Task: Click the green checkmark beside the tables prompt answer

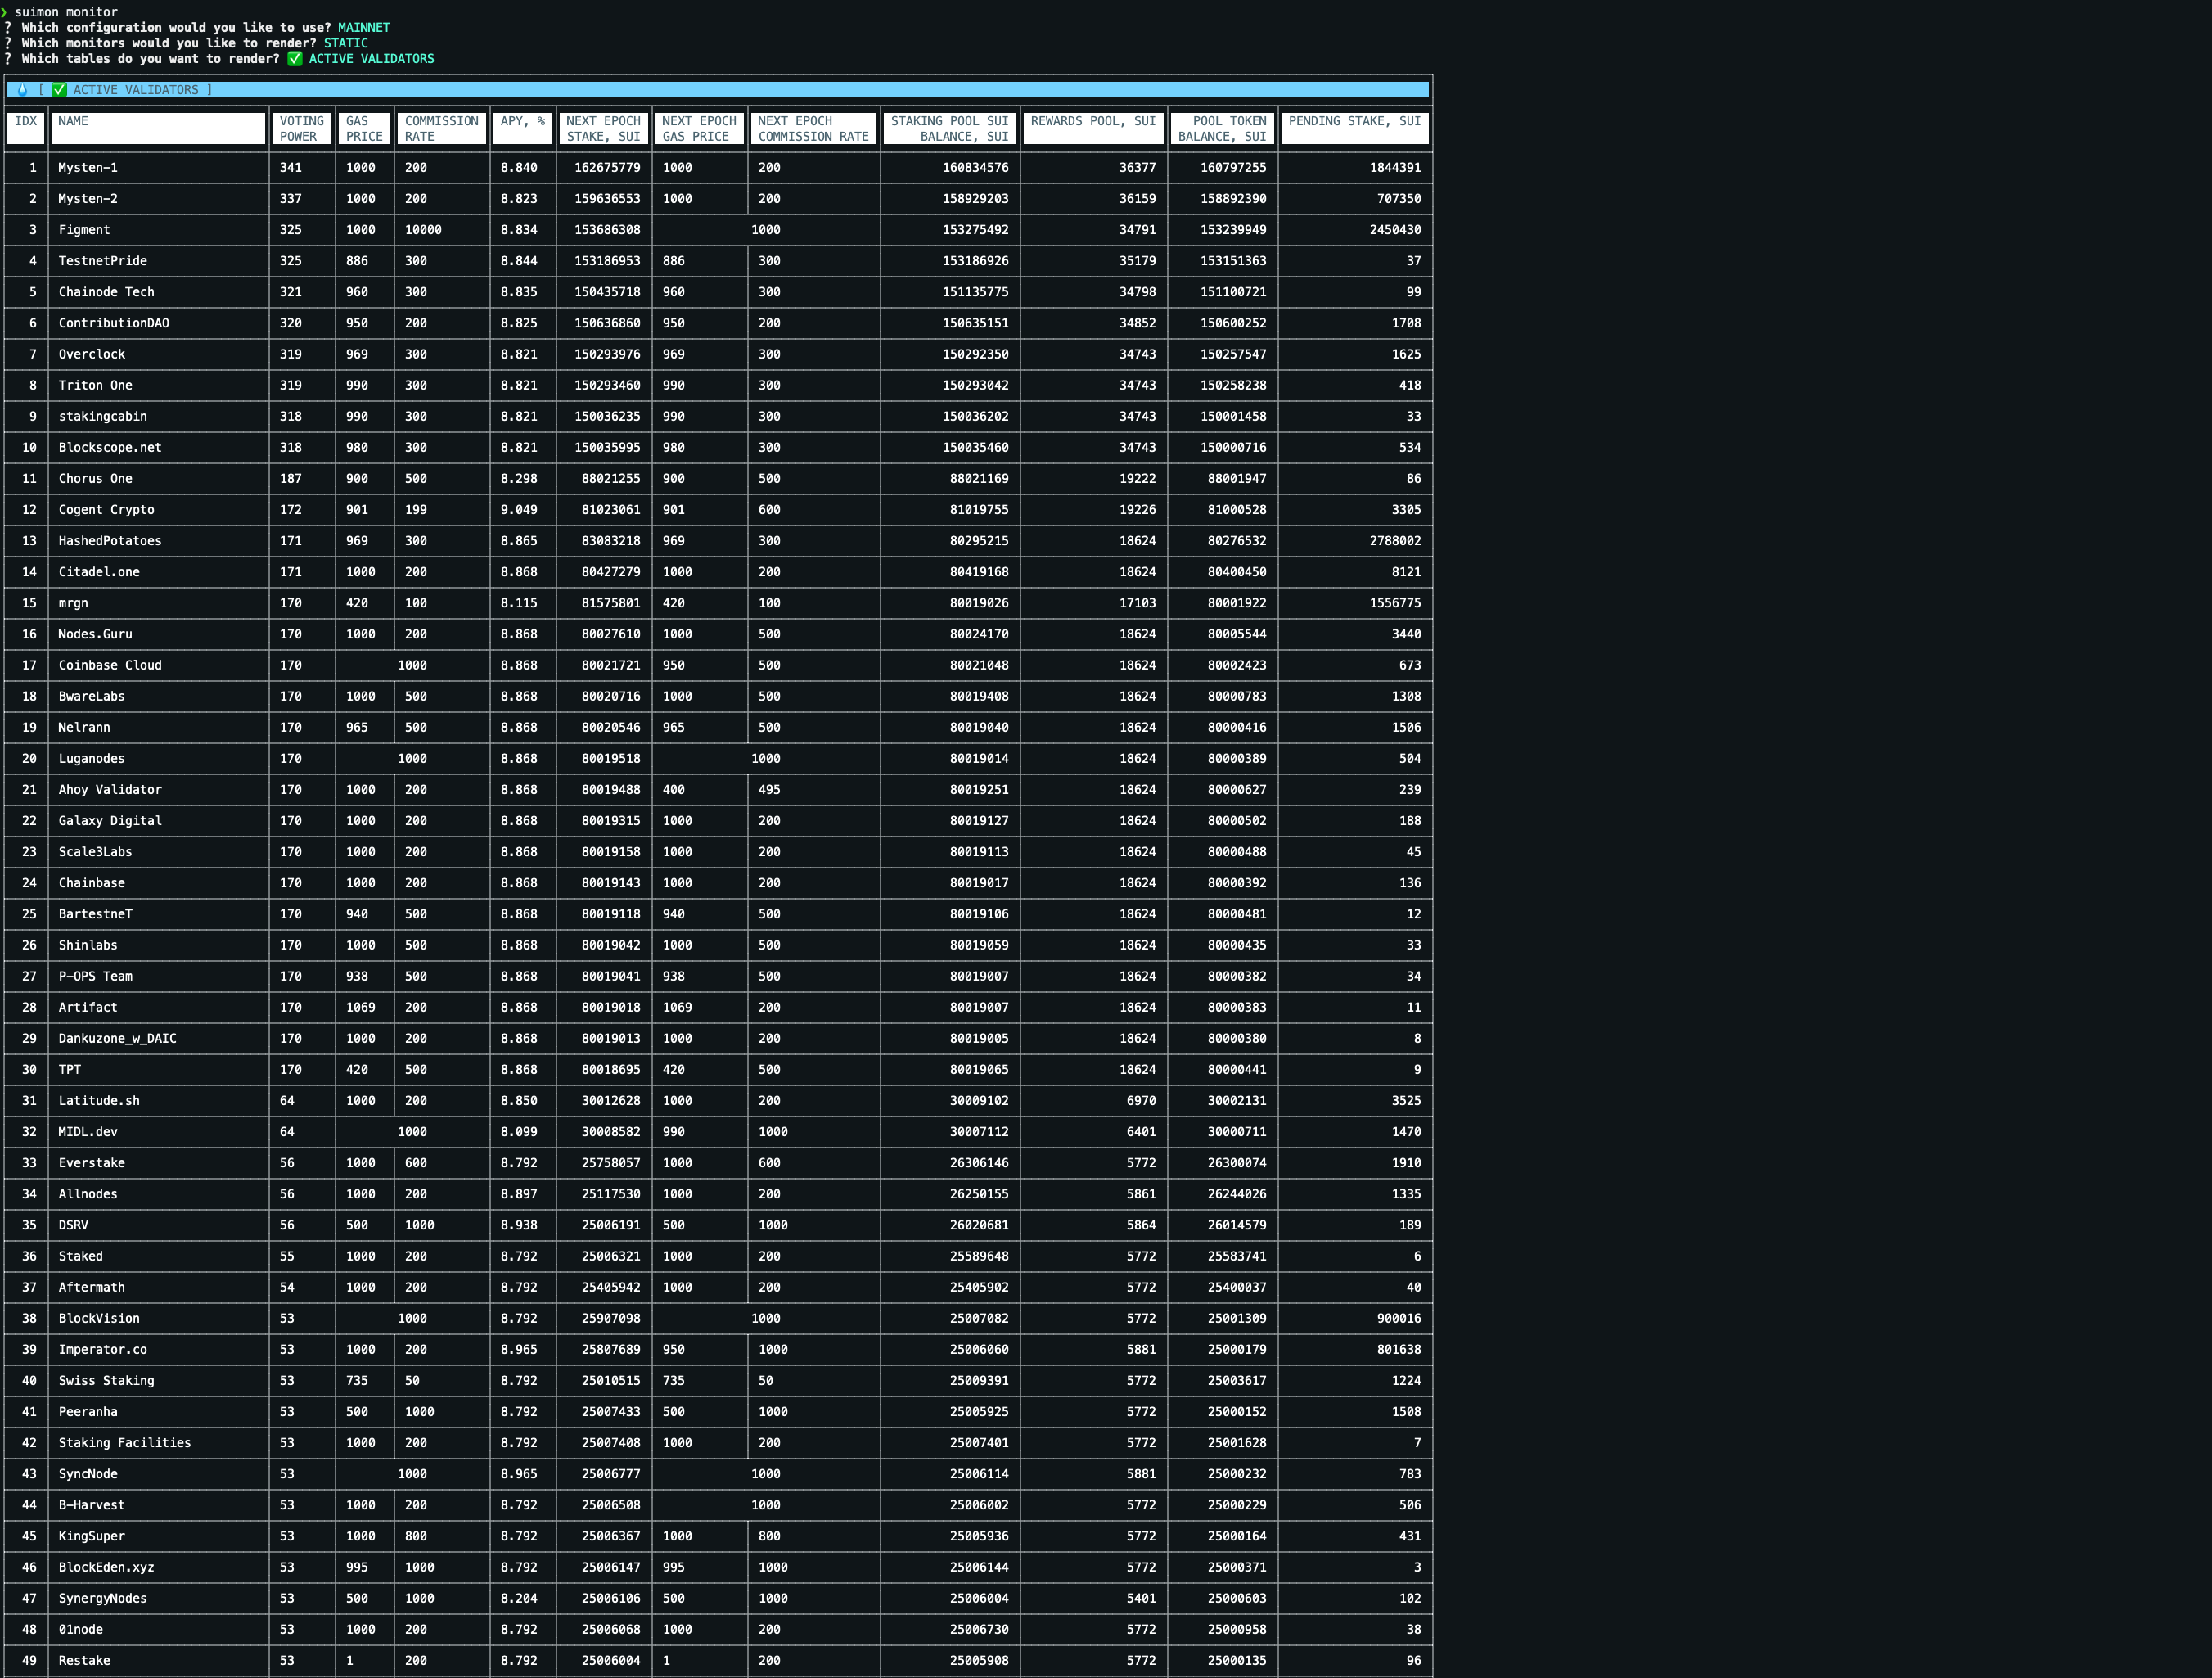Action: pyautogui.click(x=295, y=59)
